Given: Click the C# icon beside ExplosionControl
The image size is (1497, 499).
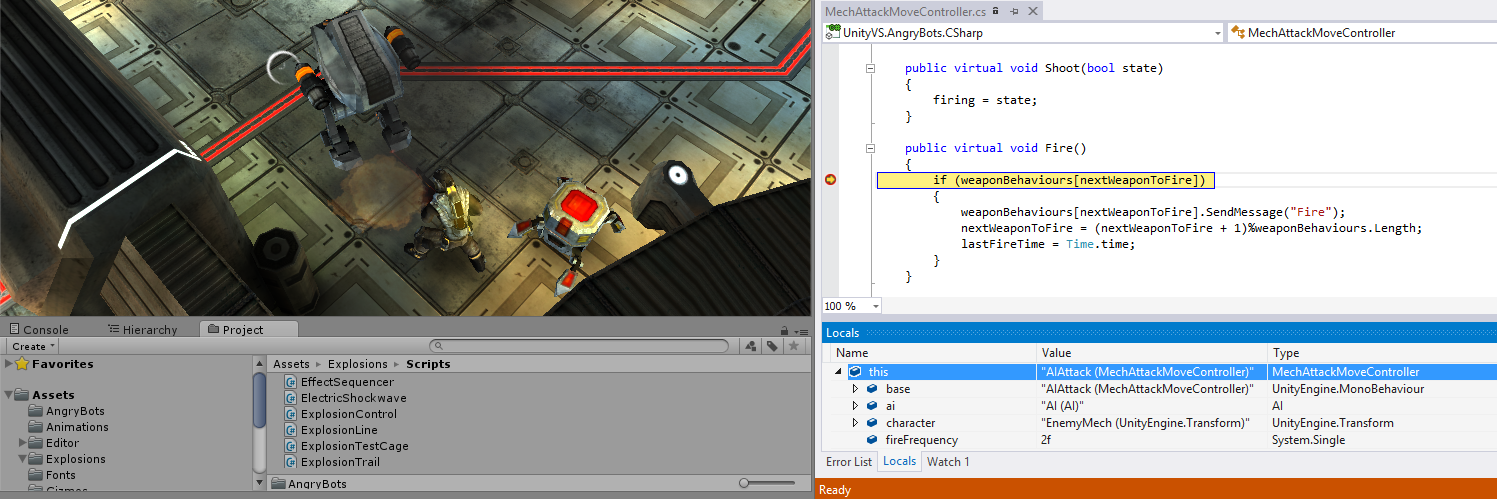Looking at the screenshot, I should tap(291, 414).
